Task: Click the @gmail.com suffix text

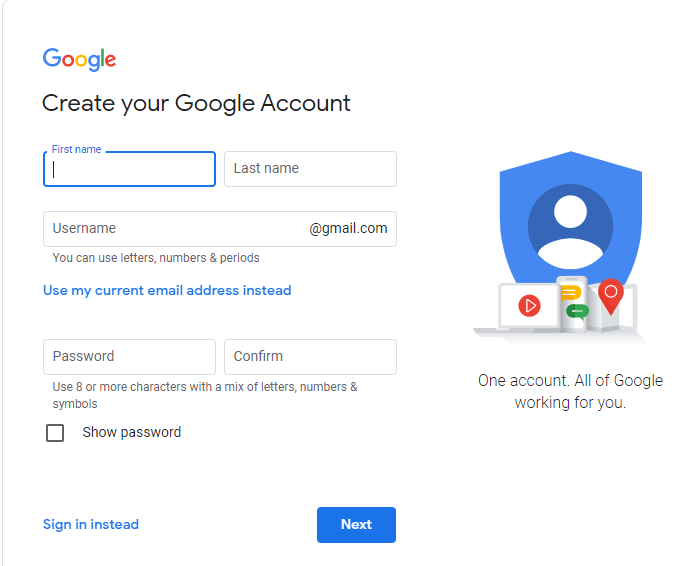Action: click(x=348, y=228)
